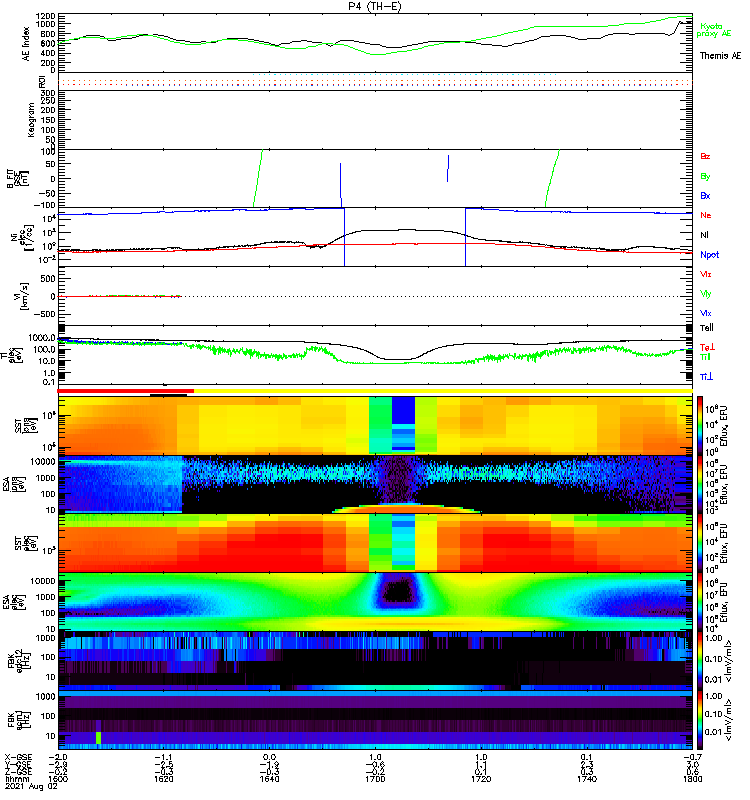Image resolution: width=750 pixels, height=800 pixels.
Task: Click the "X-GSE" position row label
Action: point(18,758)
